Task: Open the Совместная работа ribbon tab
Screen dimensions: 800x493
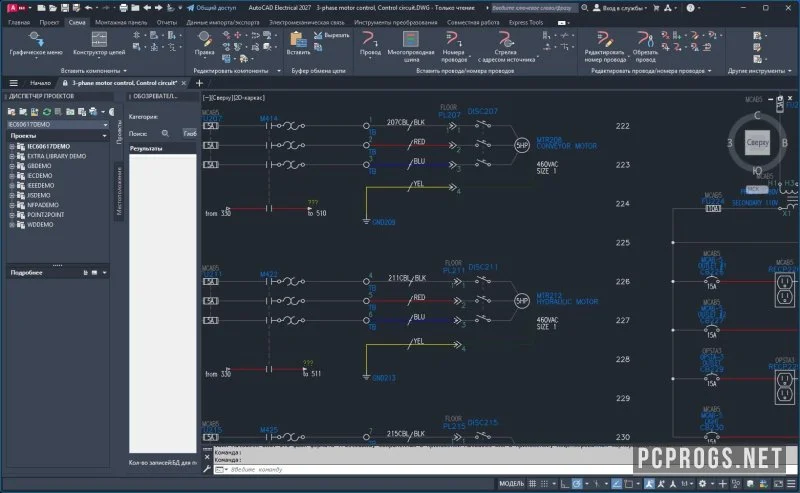Action: tap(473, 22)
